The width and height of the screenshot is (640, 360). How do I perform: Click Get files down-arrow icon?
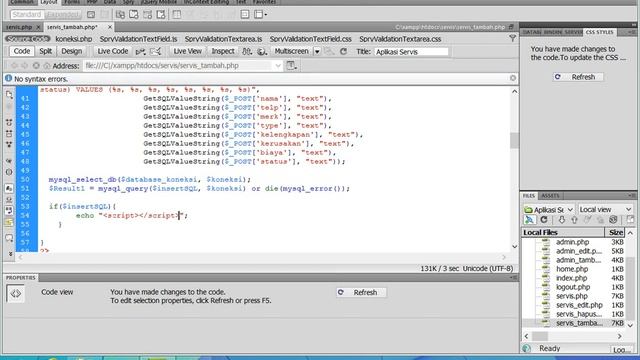[562, 220]
